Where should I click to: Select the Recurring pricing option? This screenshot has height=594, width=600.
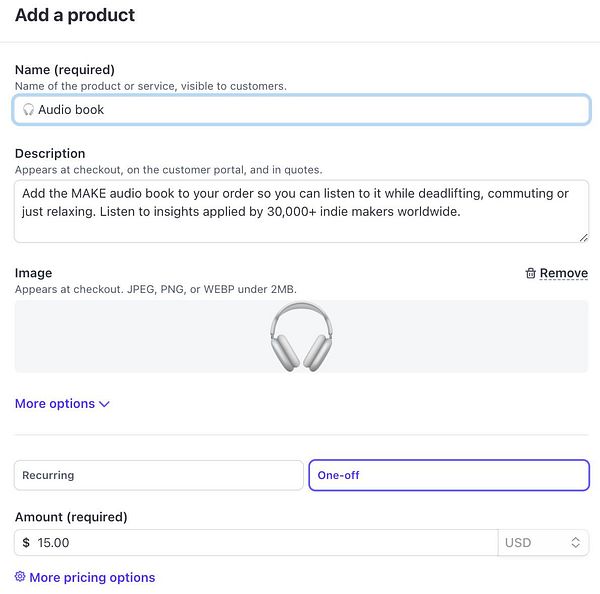coord(158,475)
